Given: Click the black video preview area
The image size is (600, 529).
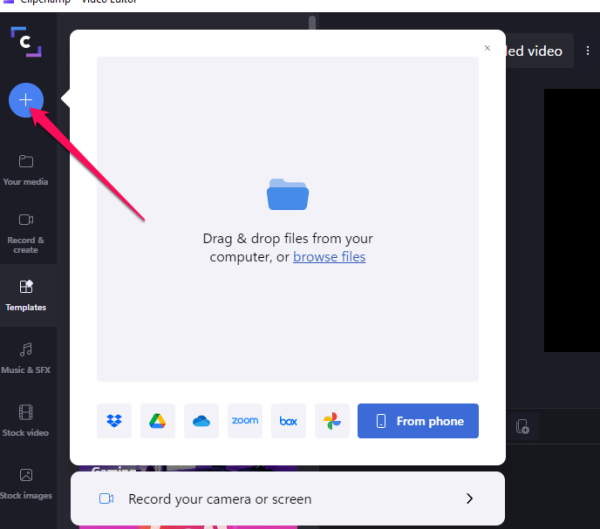Looking at the screenshot, I should click(572, 220).
